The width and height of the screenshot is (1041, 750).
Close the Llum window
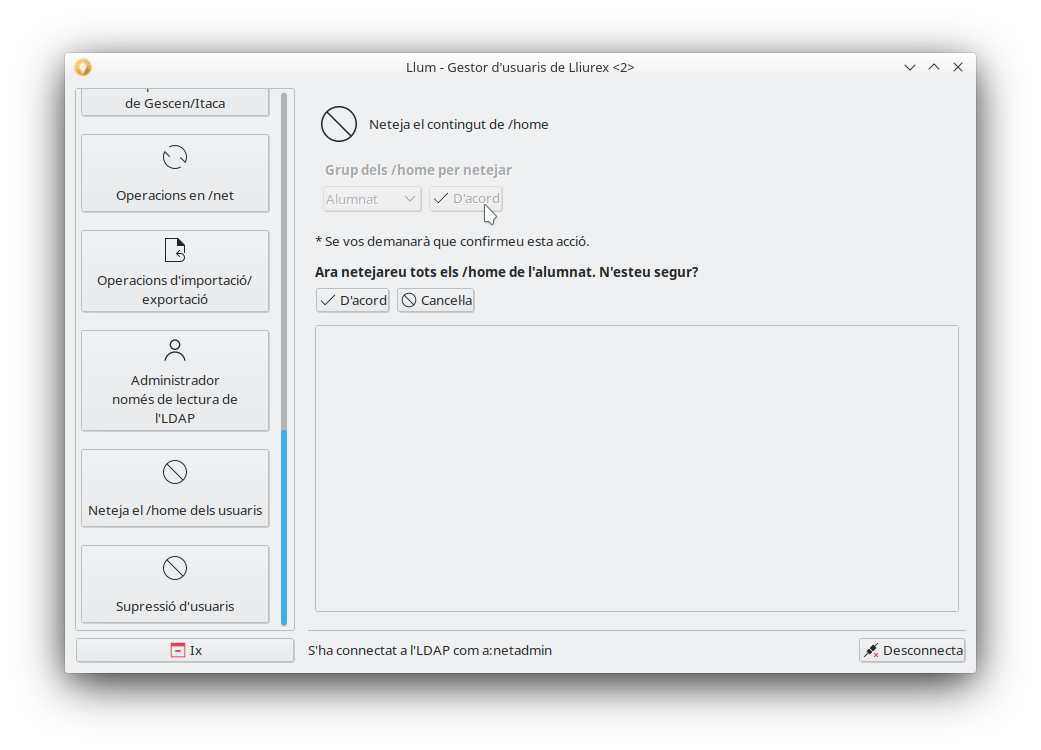pos(958,67)
